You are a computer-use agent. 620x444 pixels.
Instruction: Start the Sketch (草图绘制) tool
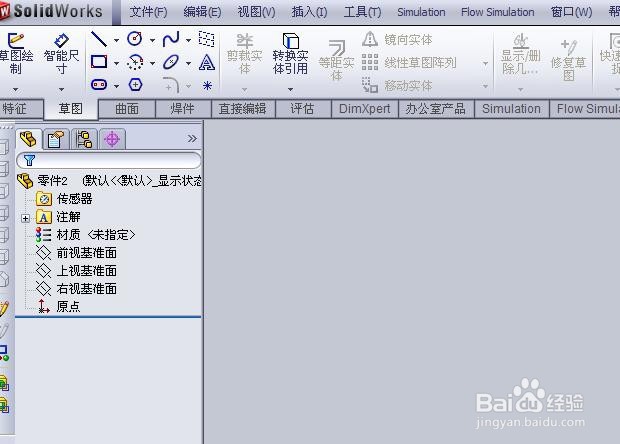coord(16,54)
